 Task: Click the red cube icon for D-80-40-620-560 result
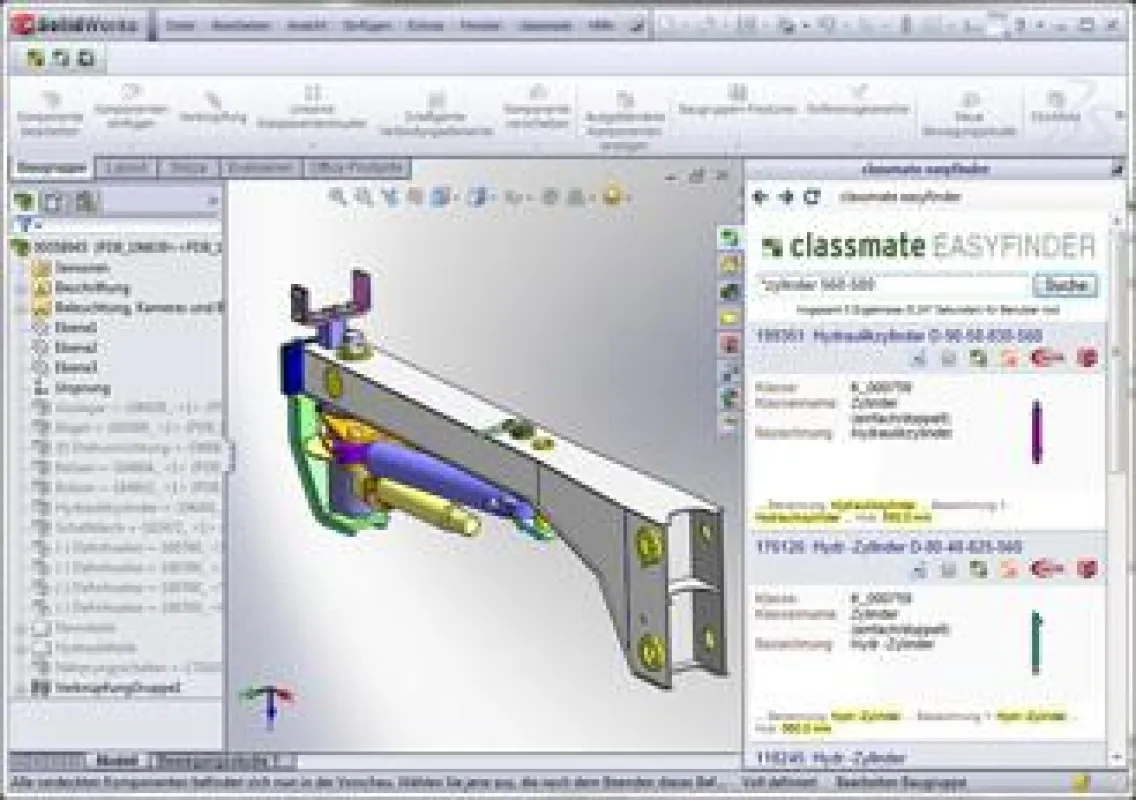point(1087,569)
